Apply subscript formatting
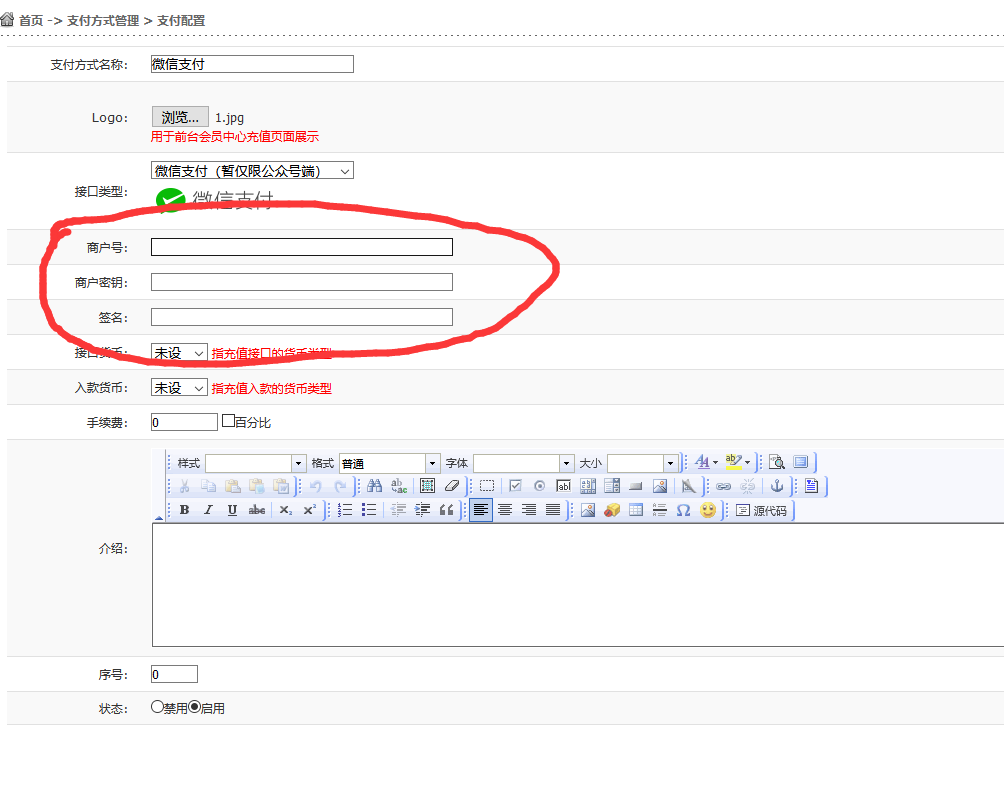 pyautogui.click(x=286, y=510)
